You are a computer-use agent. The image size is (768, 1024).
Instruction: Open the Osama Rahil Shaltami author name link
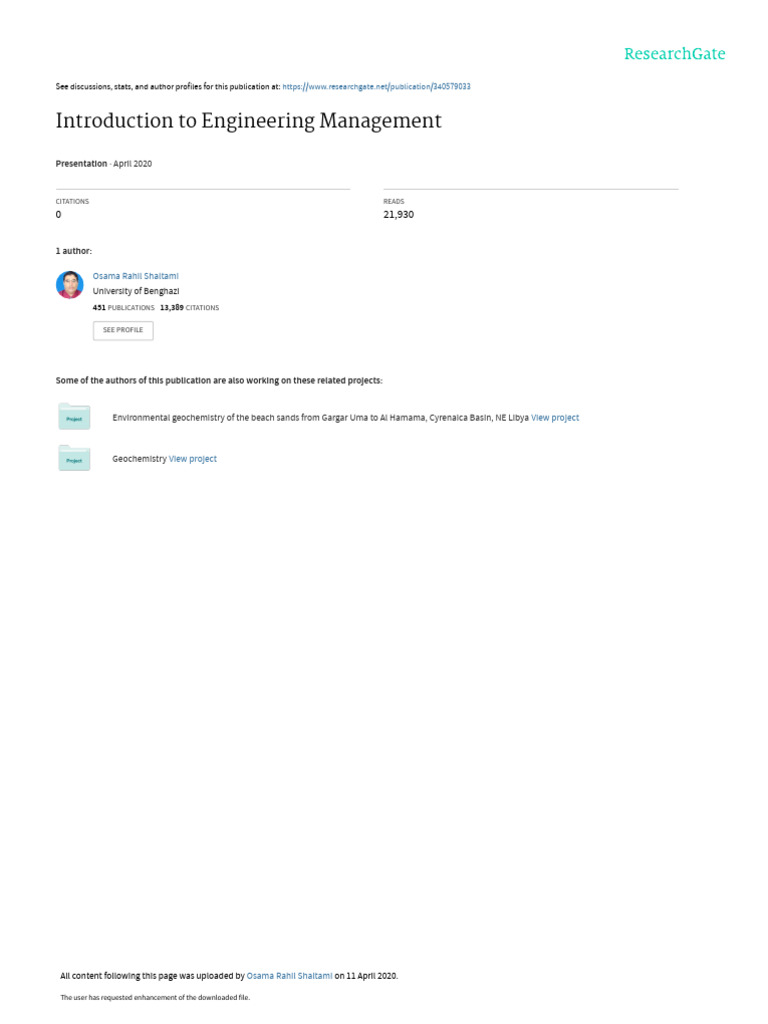135,276
